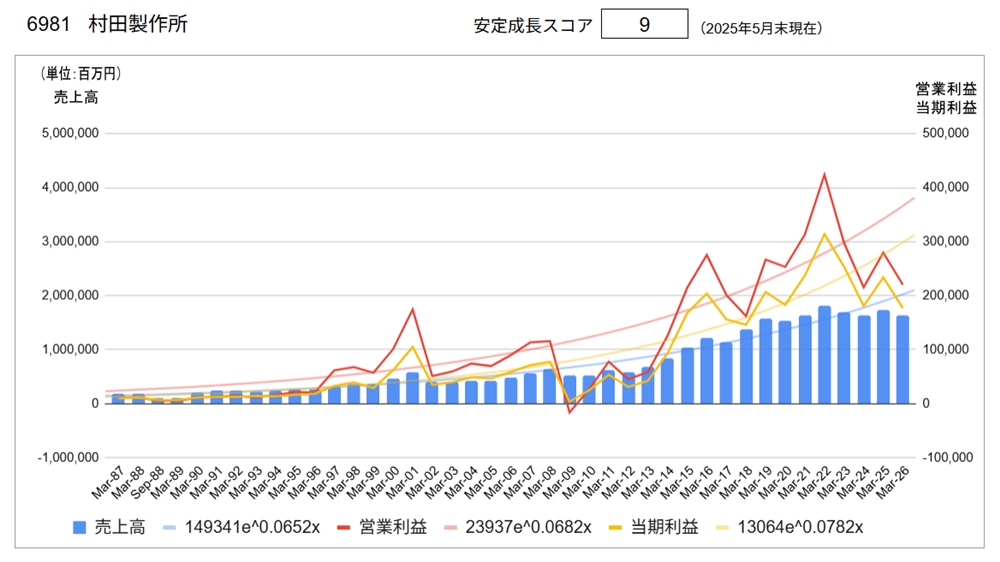
Task: Click the stability growth score box showing 9
Action: click(644, 24)
